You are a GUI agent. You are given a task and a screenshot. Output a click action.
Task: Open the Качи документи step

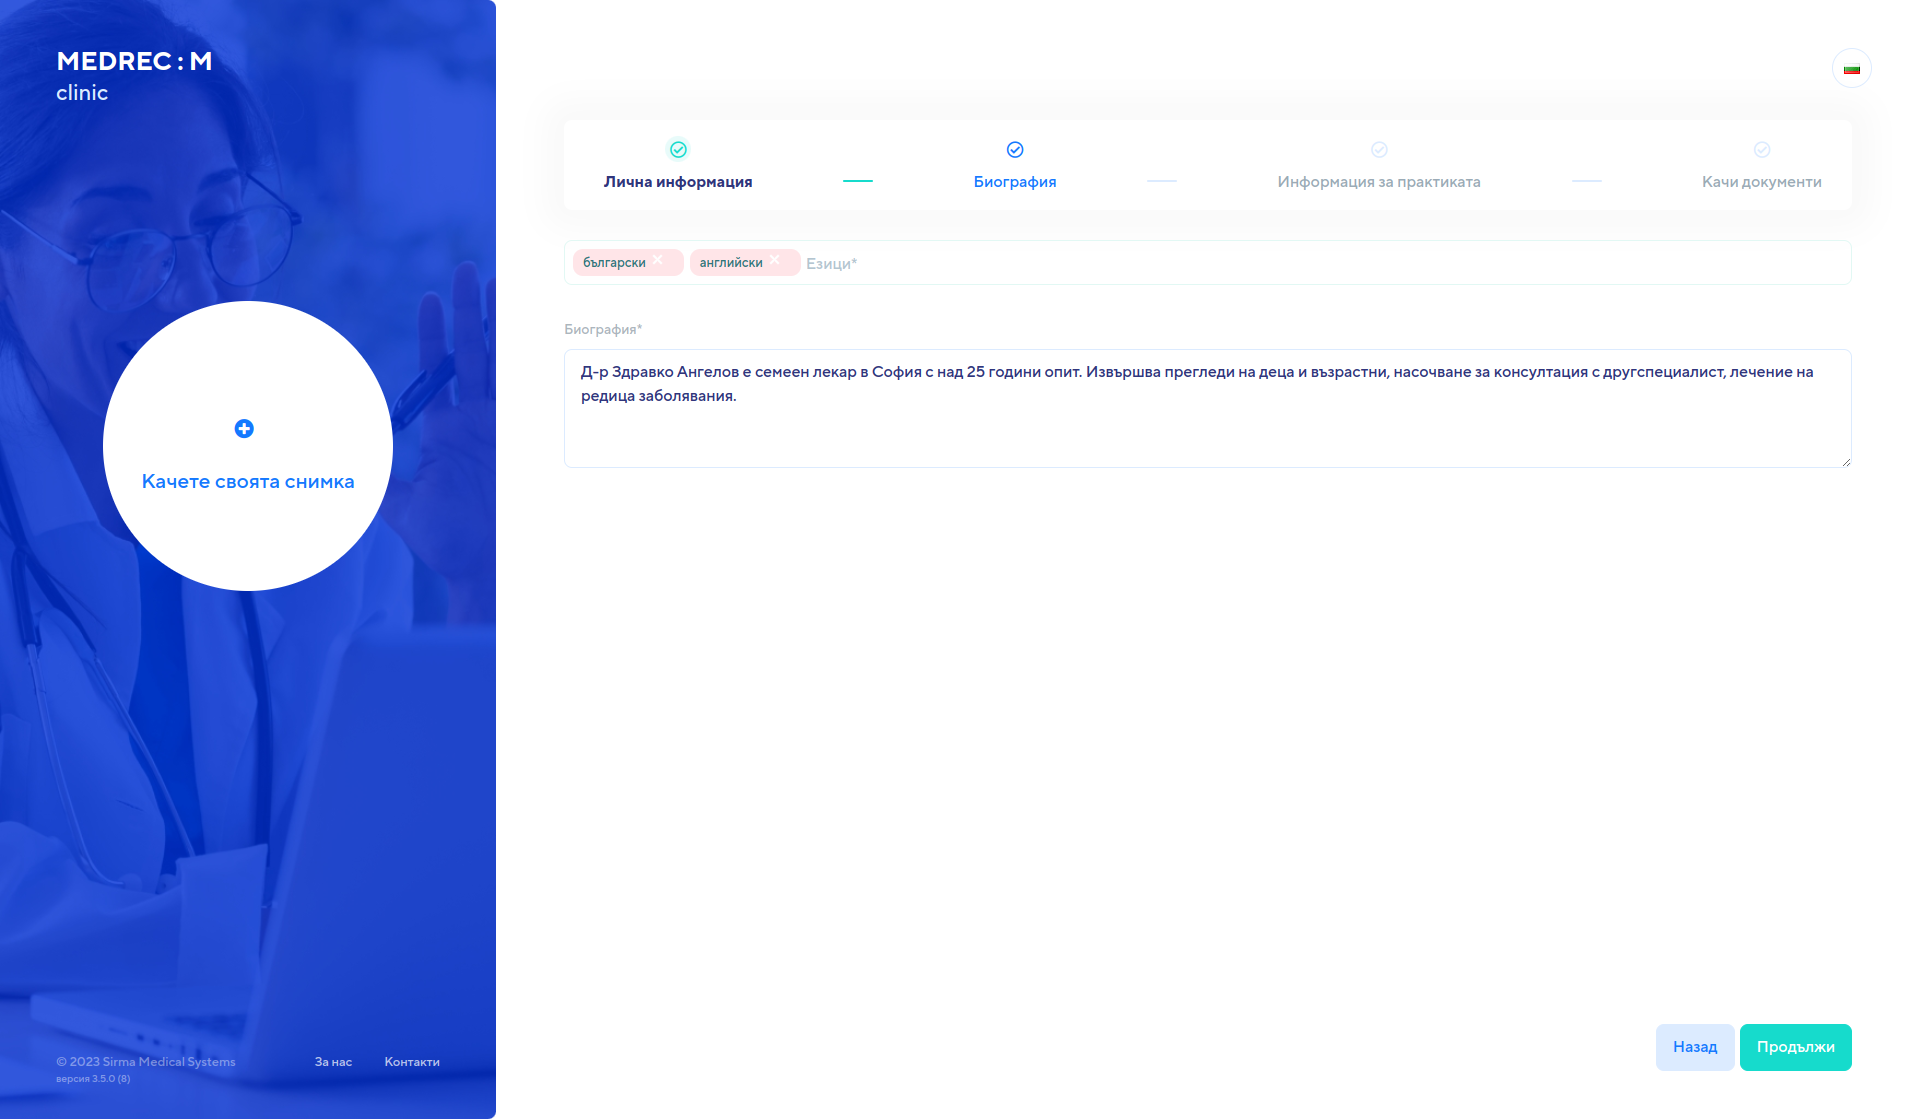pyautogui.click(x=1762, y=182)
